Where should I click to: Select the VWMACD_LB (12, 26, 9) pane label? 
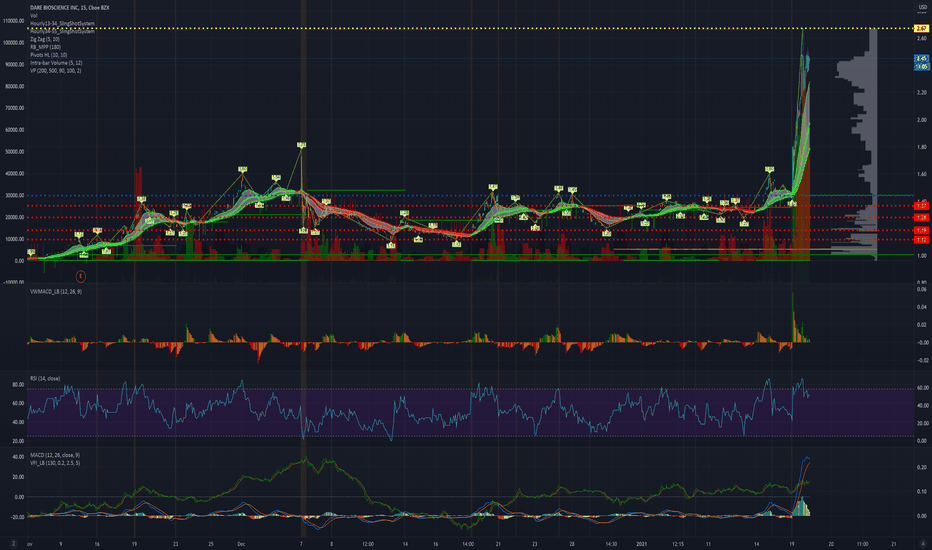coord(56,291)
